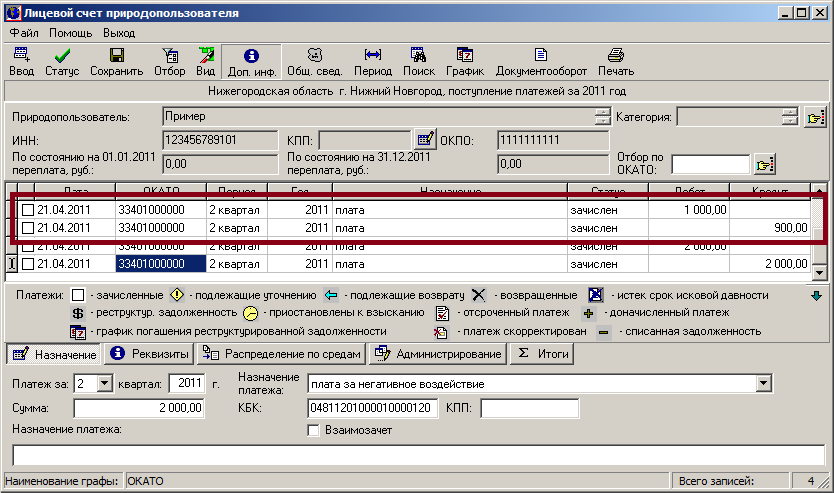Click the Период toolbar icon

point(372,62)
